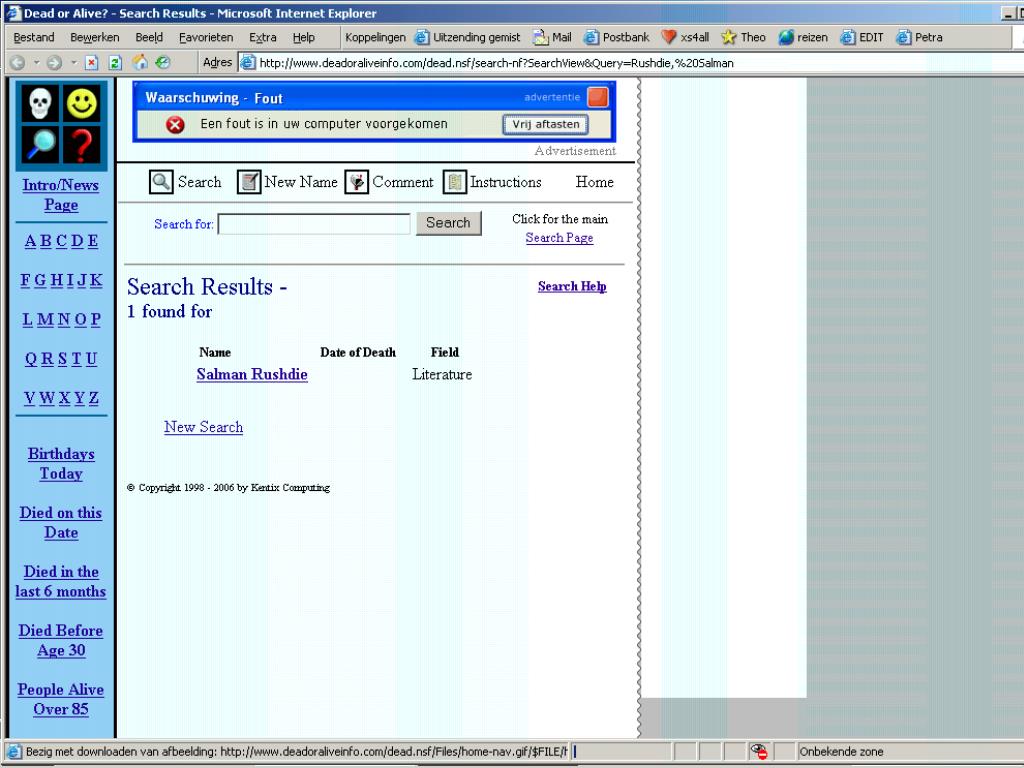Open the Died Before Age 30 link
1024x768 pixels.
pyautogui.click(x=61, y=640)
